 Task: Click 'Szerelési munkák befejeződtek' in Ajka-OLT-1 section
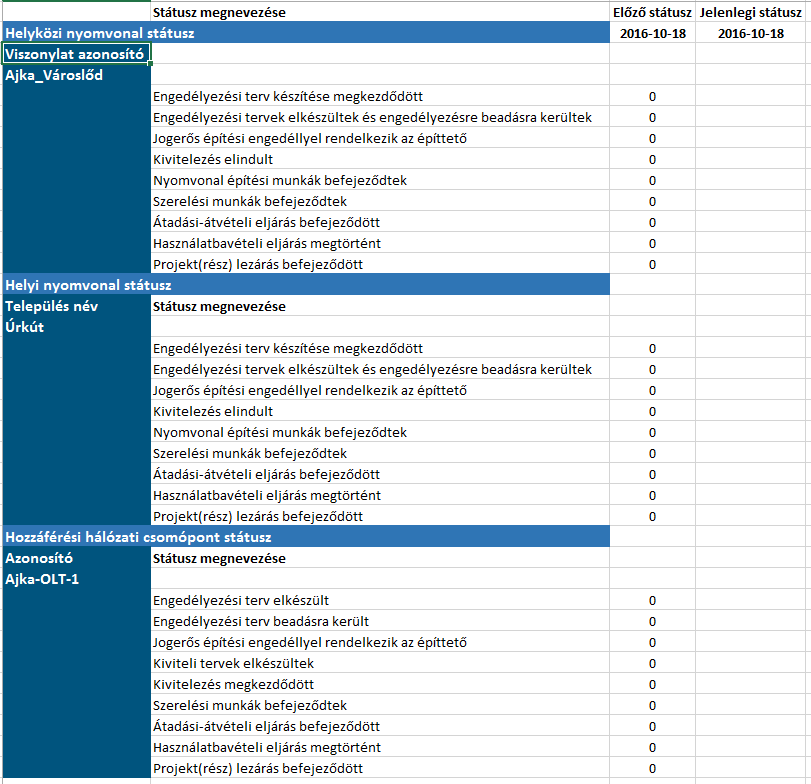tap(380, 705)
